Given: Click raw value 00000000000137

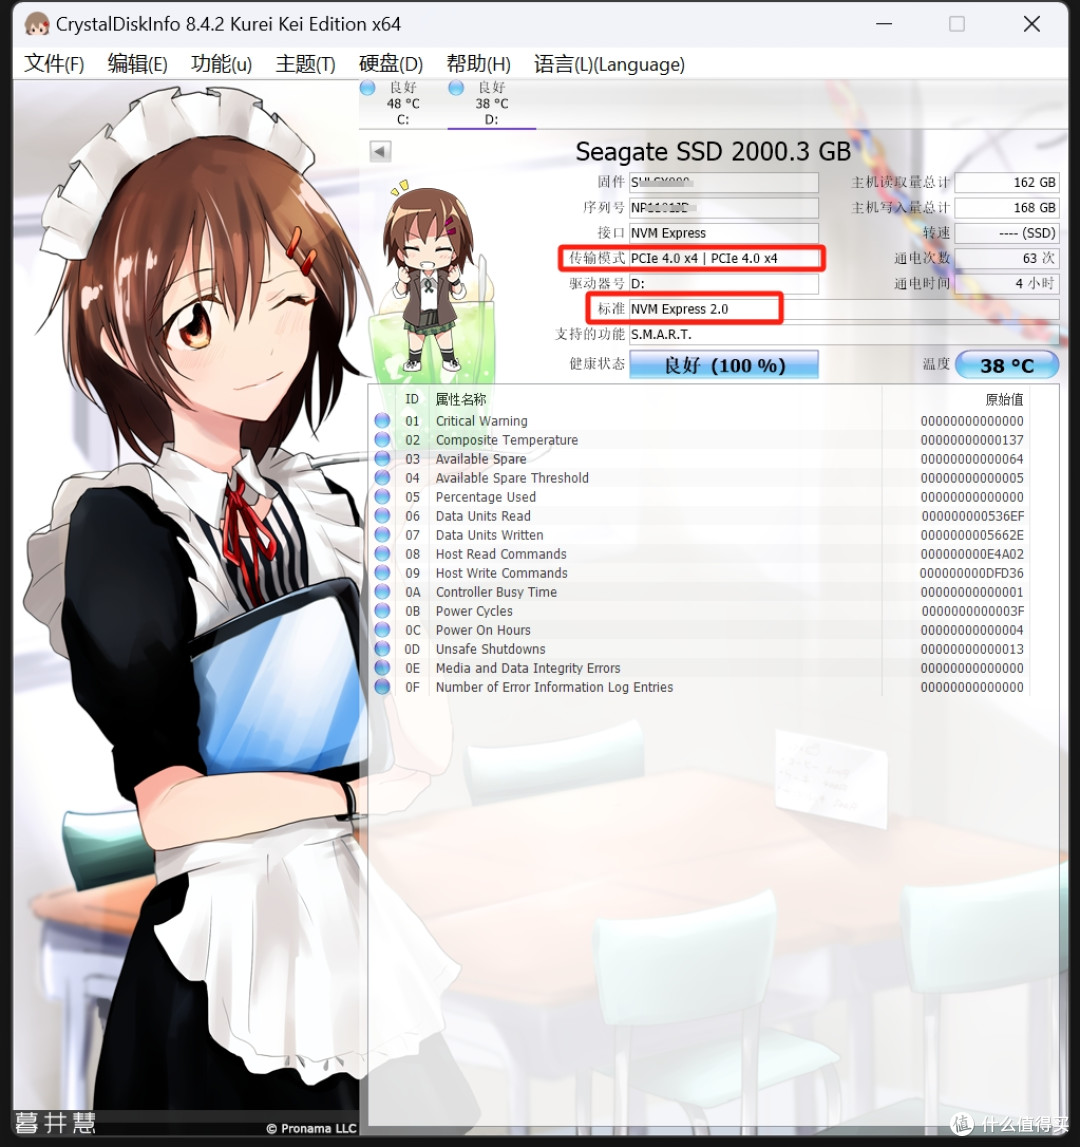Looking at the screenshot, I should [972, 440].
